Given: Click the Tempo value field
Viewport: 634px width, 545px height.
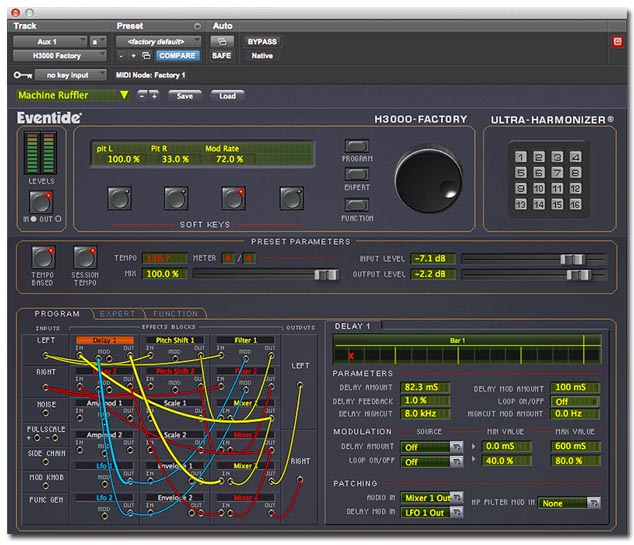Looking at the screenshot, I should click(164, 258).
